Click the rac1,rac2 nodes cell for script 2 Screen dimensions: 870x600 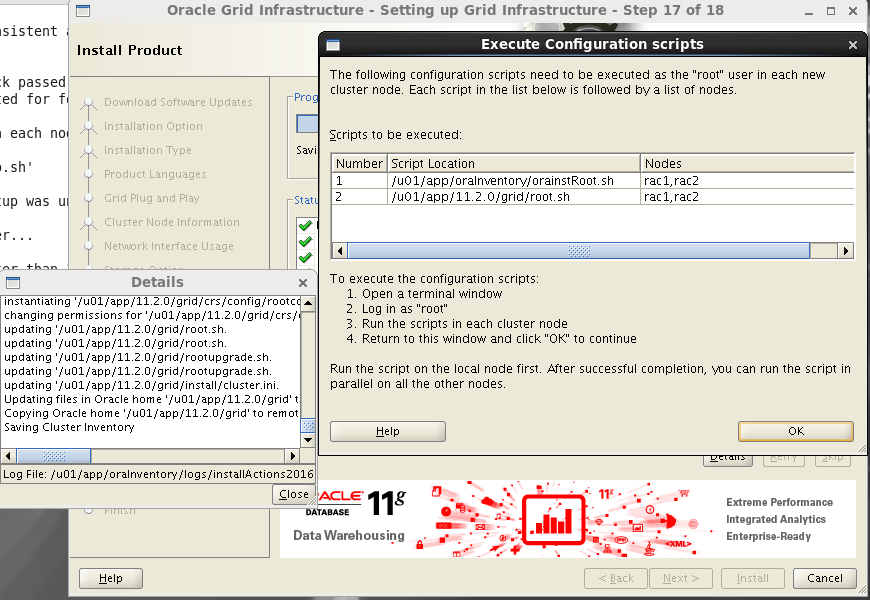click(x=747, y=196)
